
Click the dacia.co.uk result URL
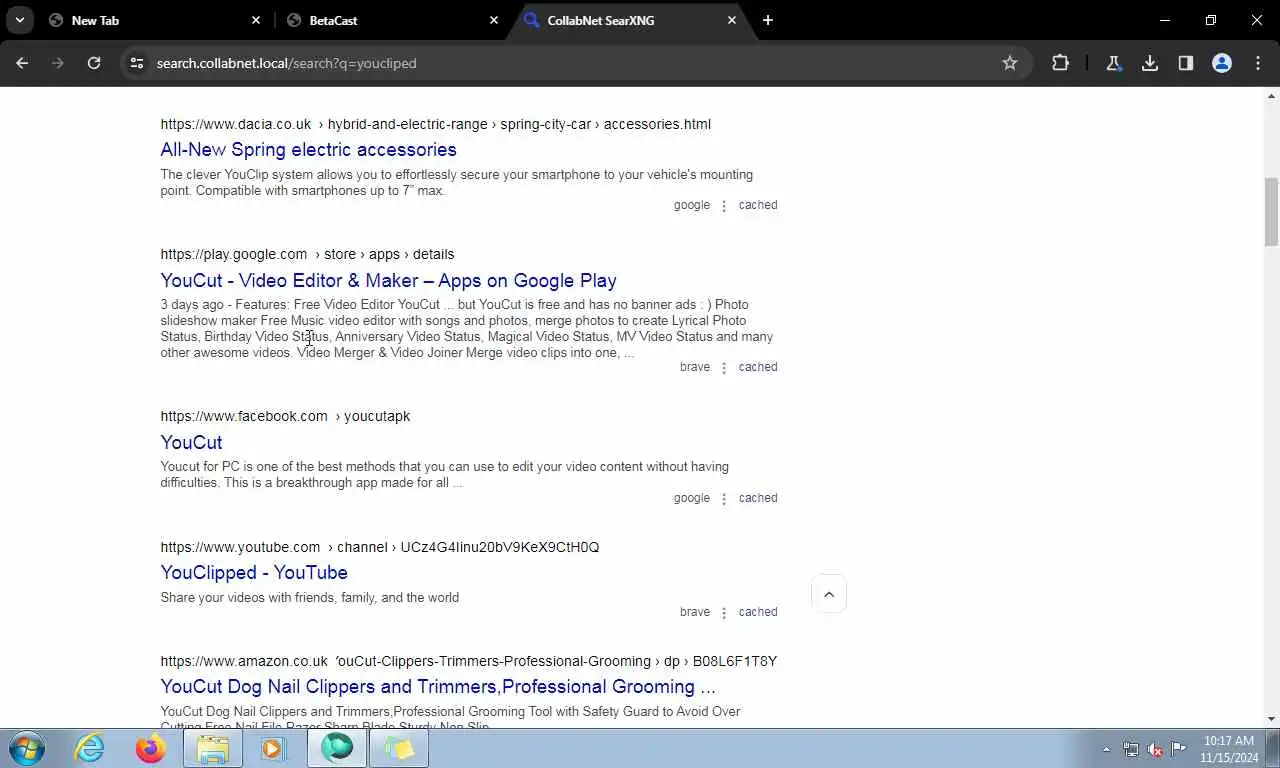435,124
